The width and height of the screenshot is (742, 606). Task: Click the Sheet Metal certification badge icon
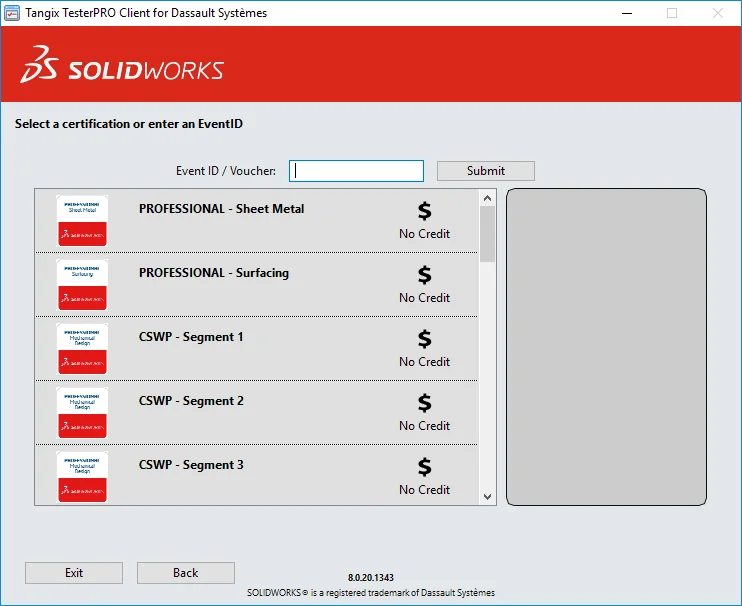pos(82,221)
